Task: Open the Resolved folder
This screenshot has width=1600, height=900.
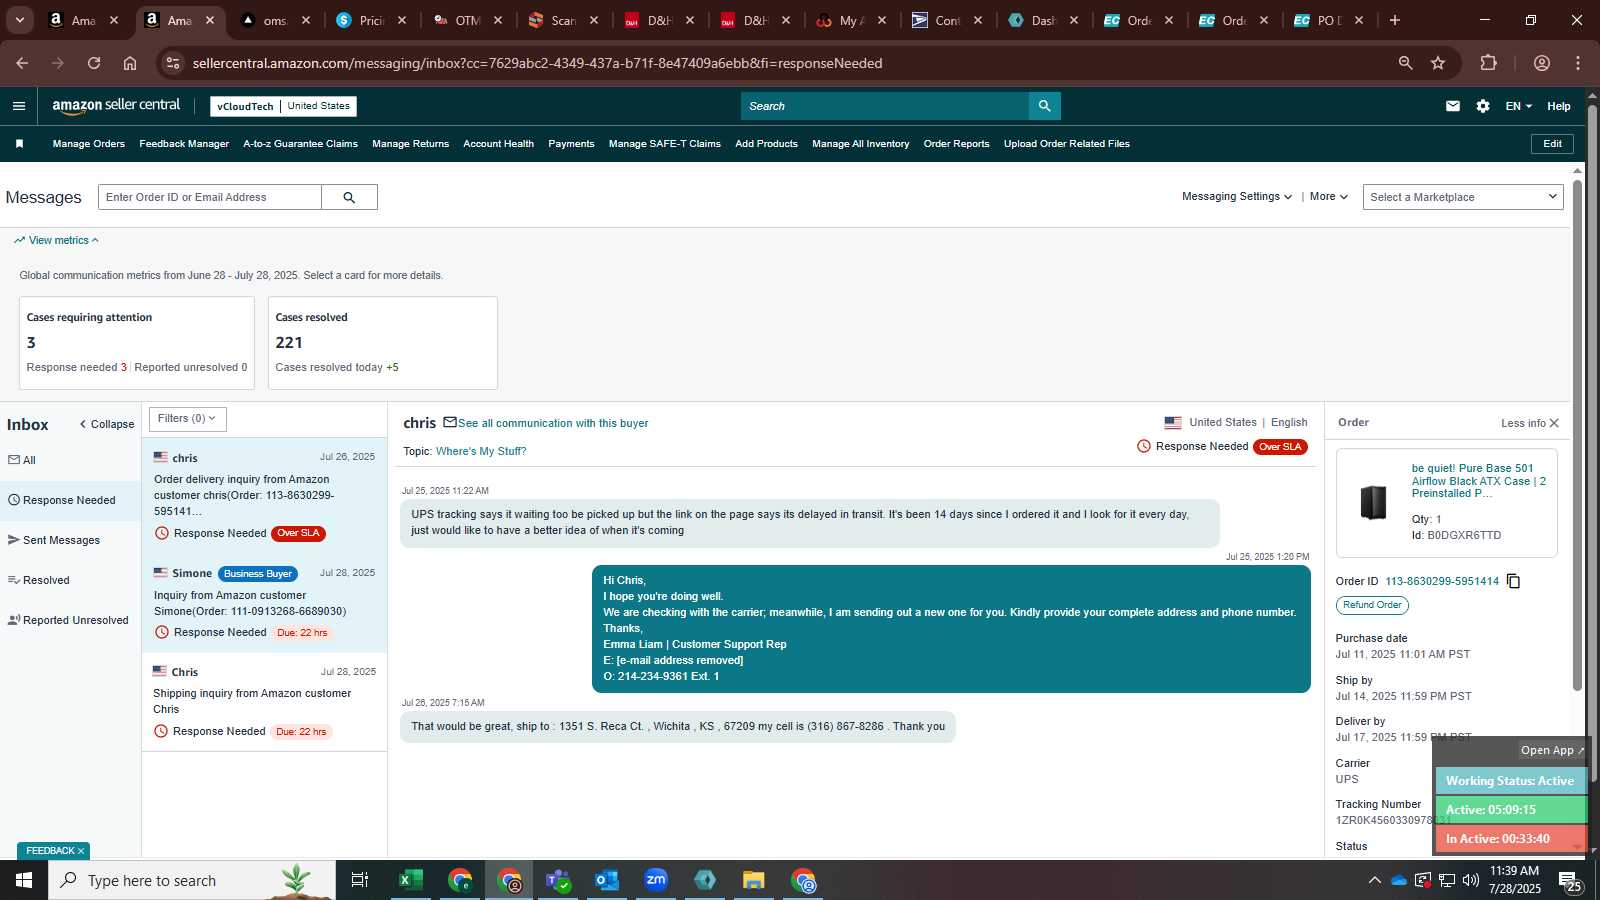Action: (39, 580)
